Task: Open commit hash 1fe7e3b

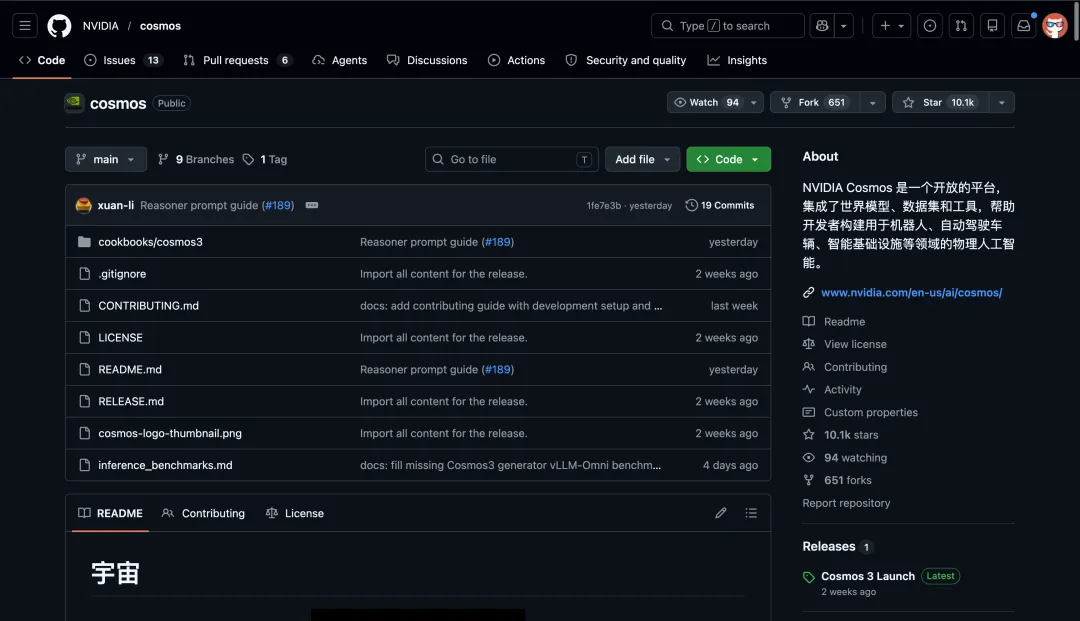Action: [603, 206]
